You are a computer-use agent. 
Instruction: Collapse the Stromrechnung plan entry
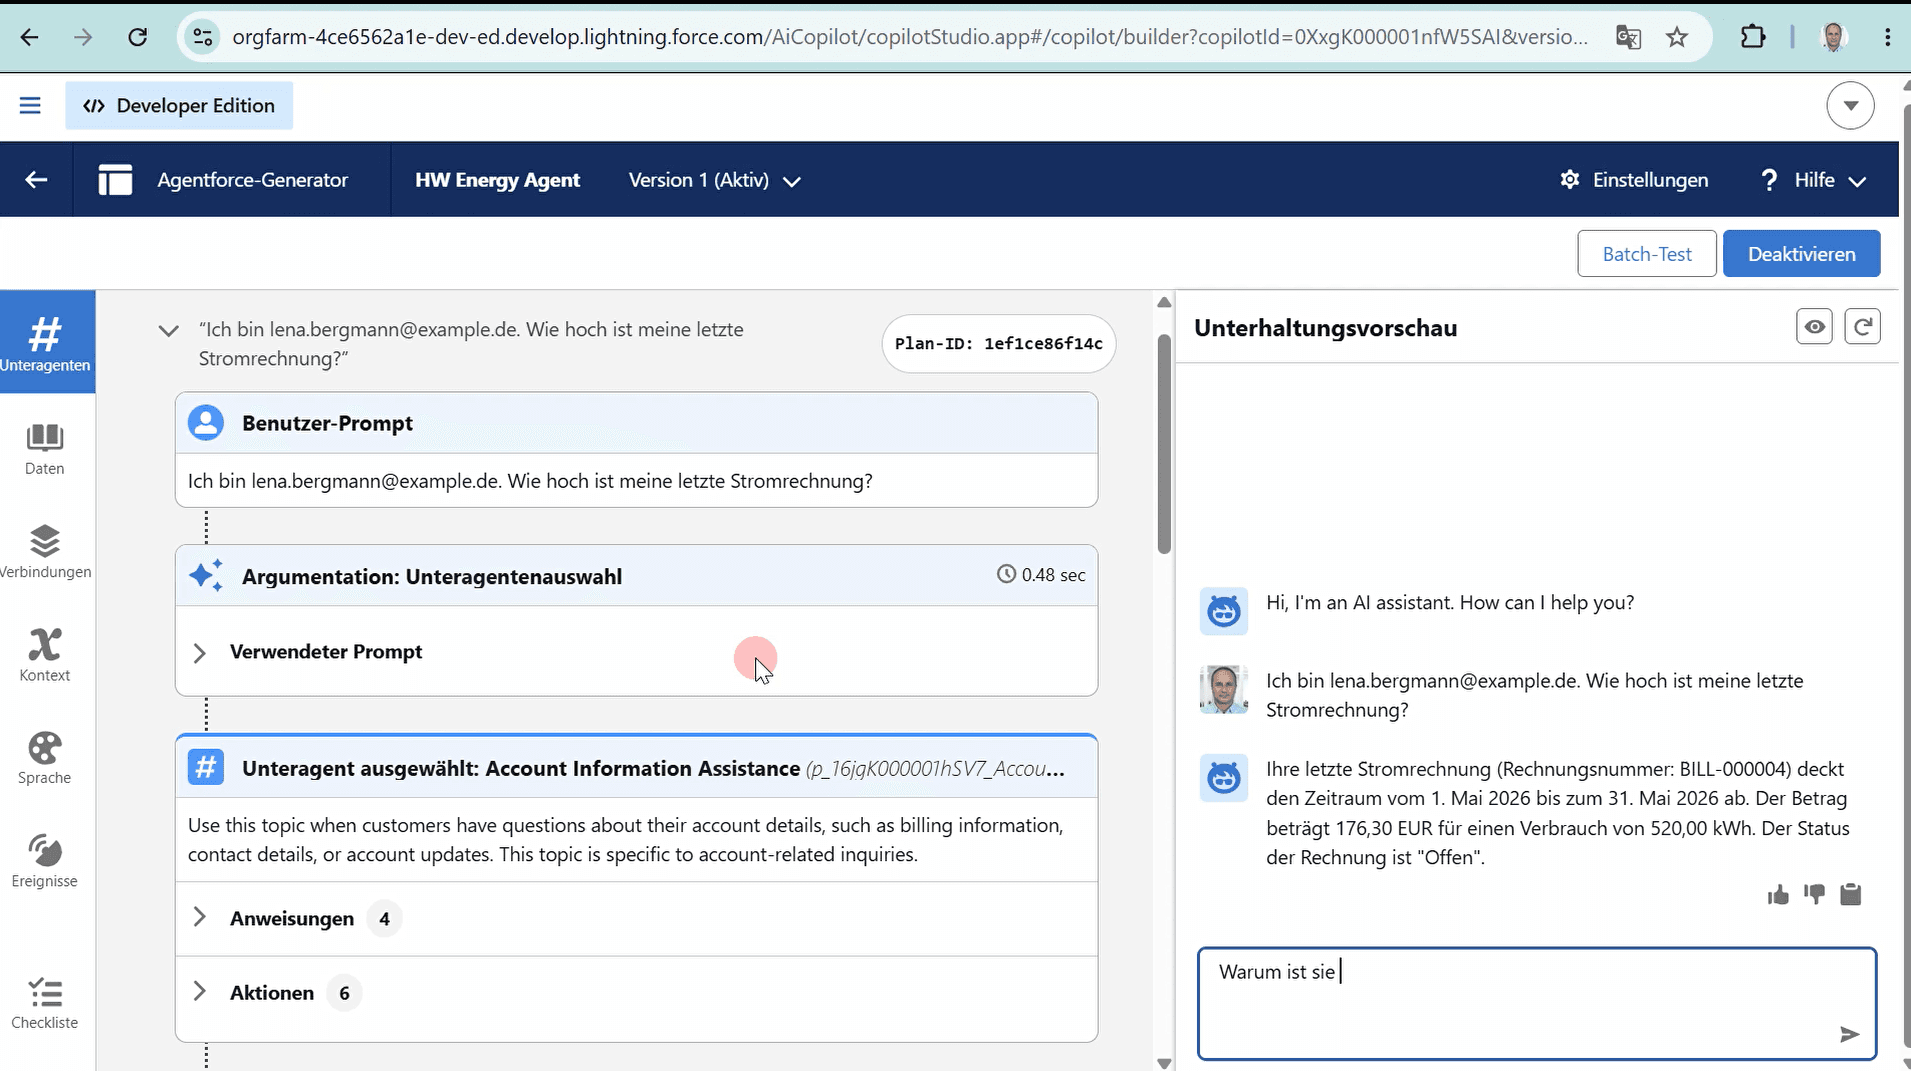click(x=168, y=331)
